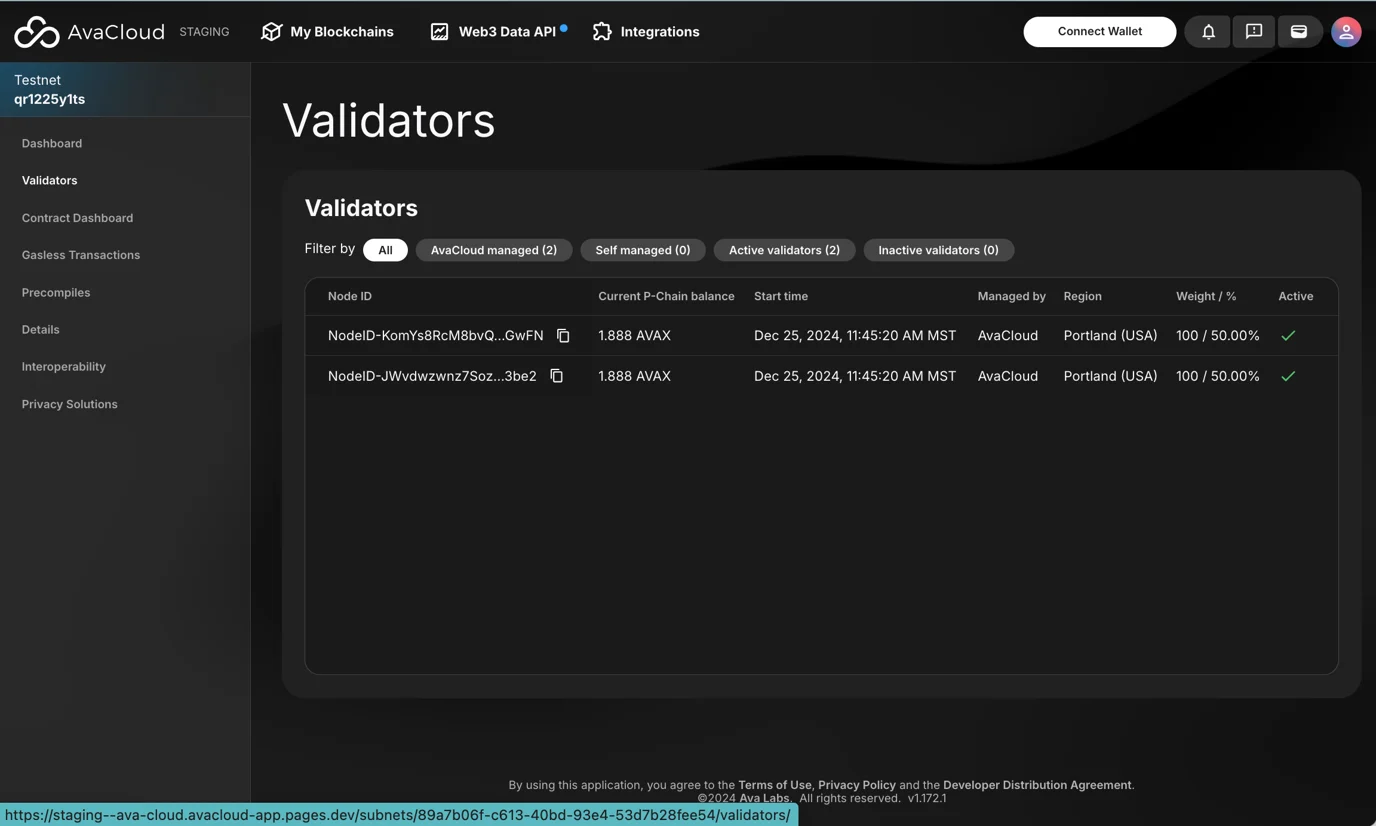This screenshot has height=826, width=1376.
Task: Filter by Self managed (0)
Action: pyautogui.click(x=643, y=250)
